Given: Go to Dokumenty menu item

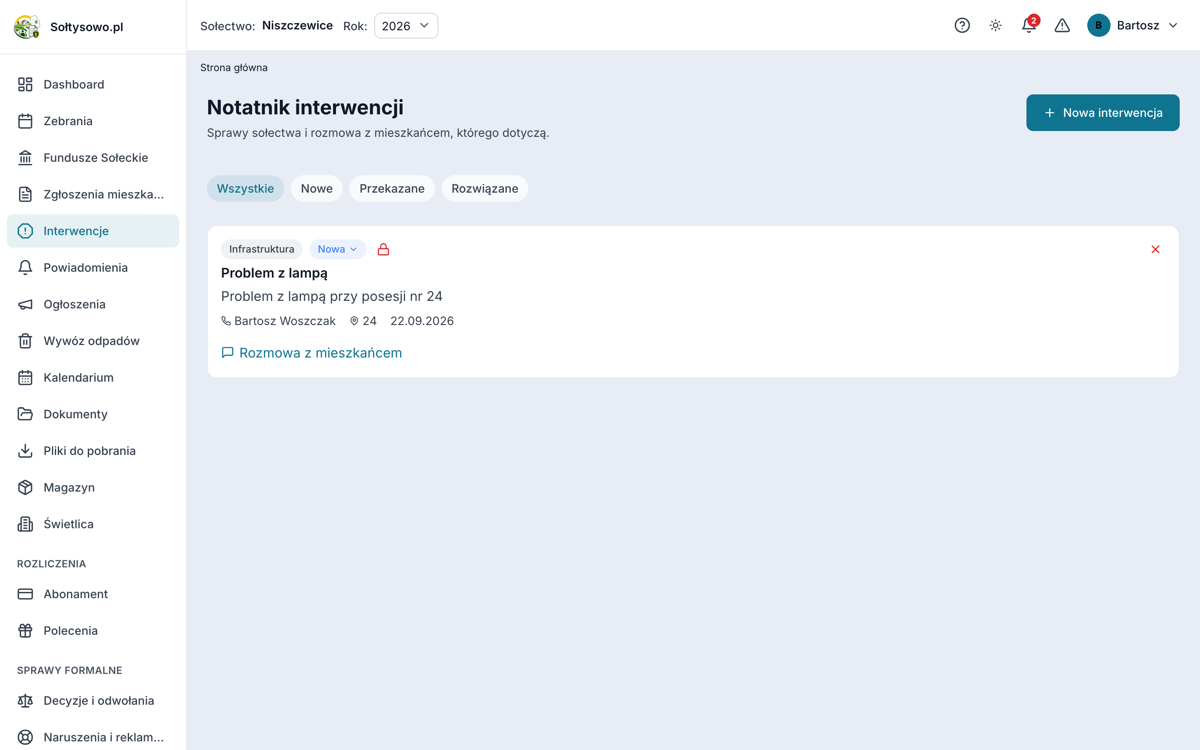Looking at the screenshot, I should click(x=93, y=414).
